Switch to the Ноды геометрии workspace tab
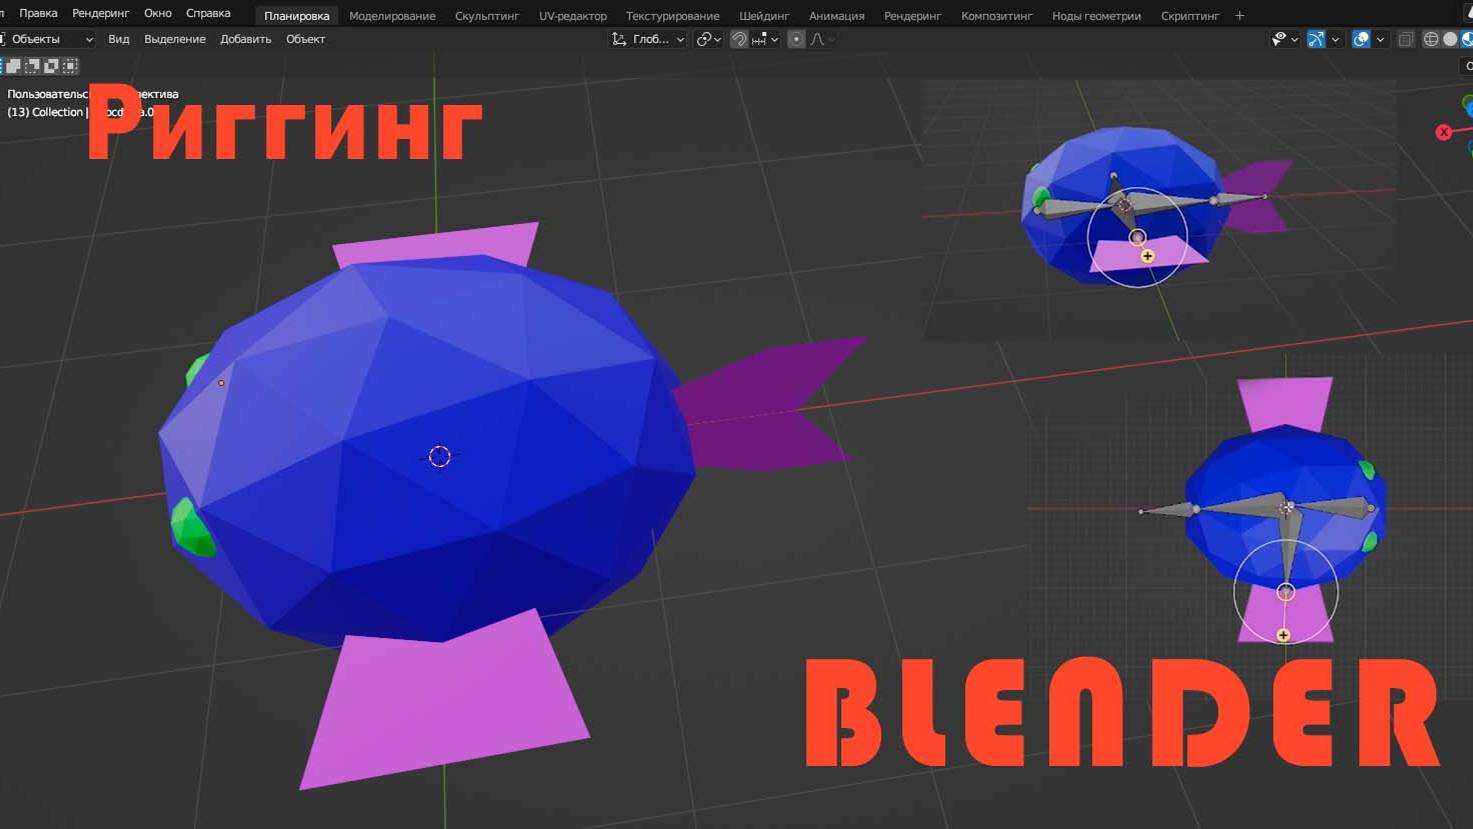The width and height of the screenshot is (1473, 829). click(1096, 16)
